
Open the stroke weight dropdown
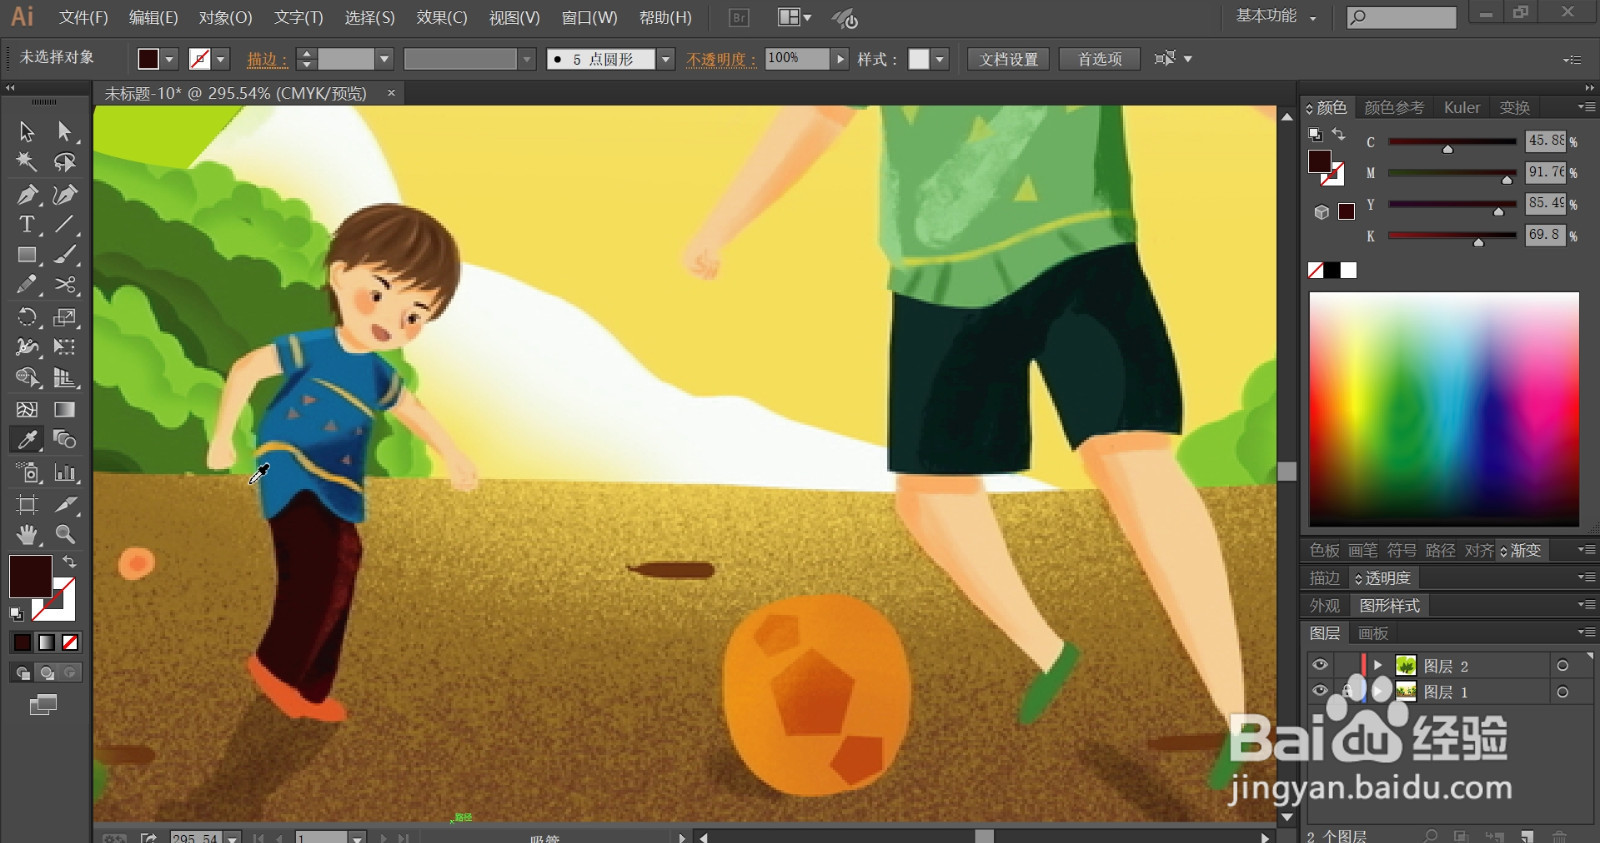click(x=384, y=59)
